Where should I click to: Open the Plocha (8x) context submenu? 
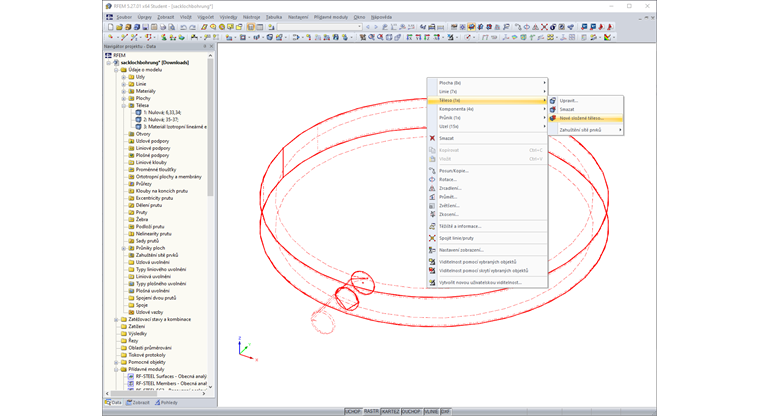pyautogui.click(x=488, y=83)
